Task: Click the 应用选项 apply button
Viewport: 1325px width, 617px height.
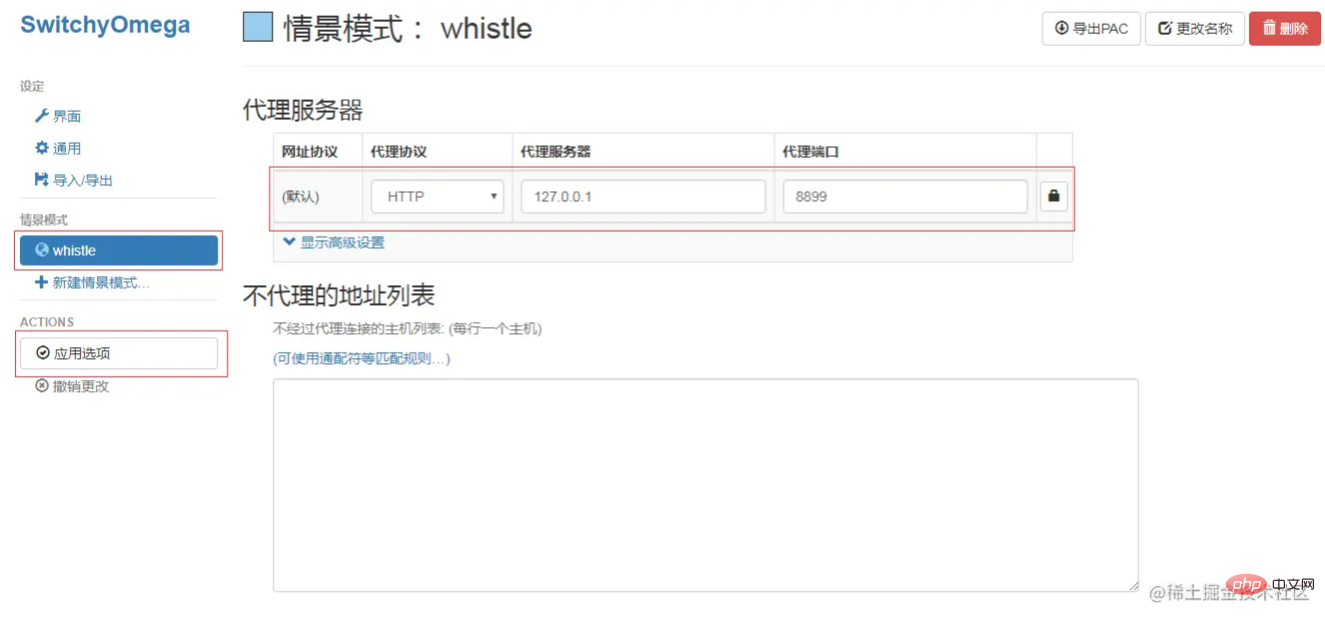Action: (x=119, y=353)
